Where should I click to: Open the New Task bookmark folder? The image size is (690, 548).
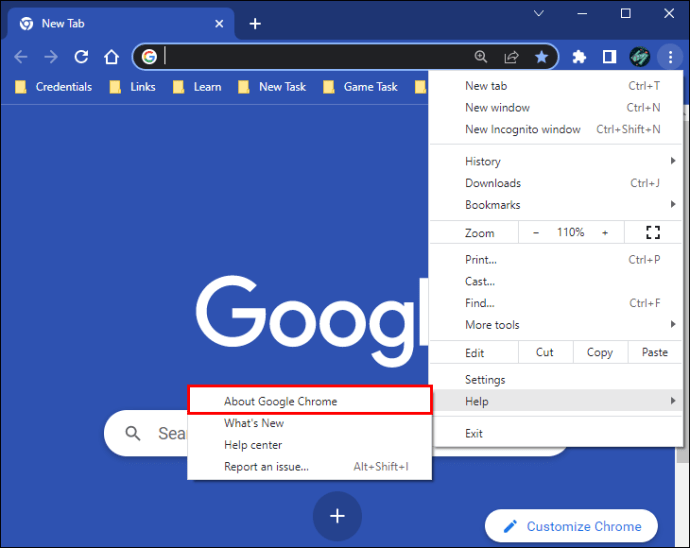[x=272, y=87]
